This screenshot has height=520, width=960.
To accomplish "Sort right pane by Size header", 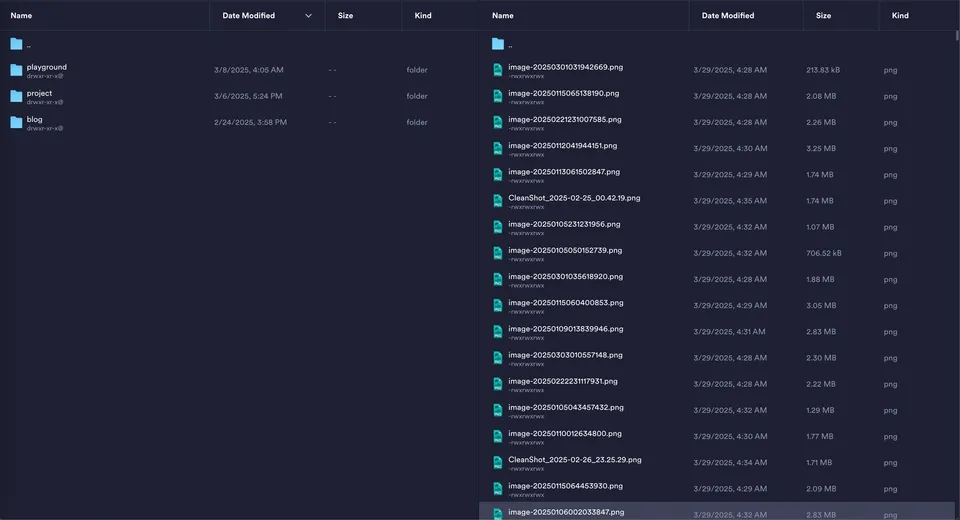I will (823, 16).
